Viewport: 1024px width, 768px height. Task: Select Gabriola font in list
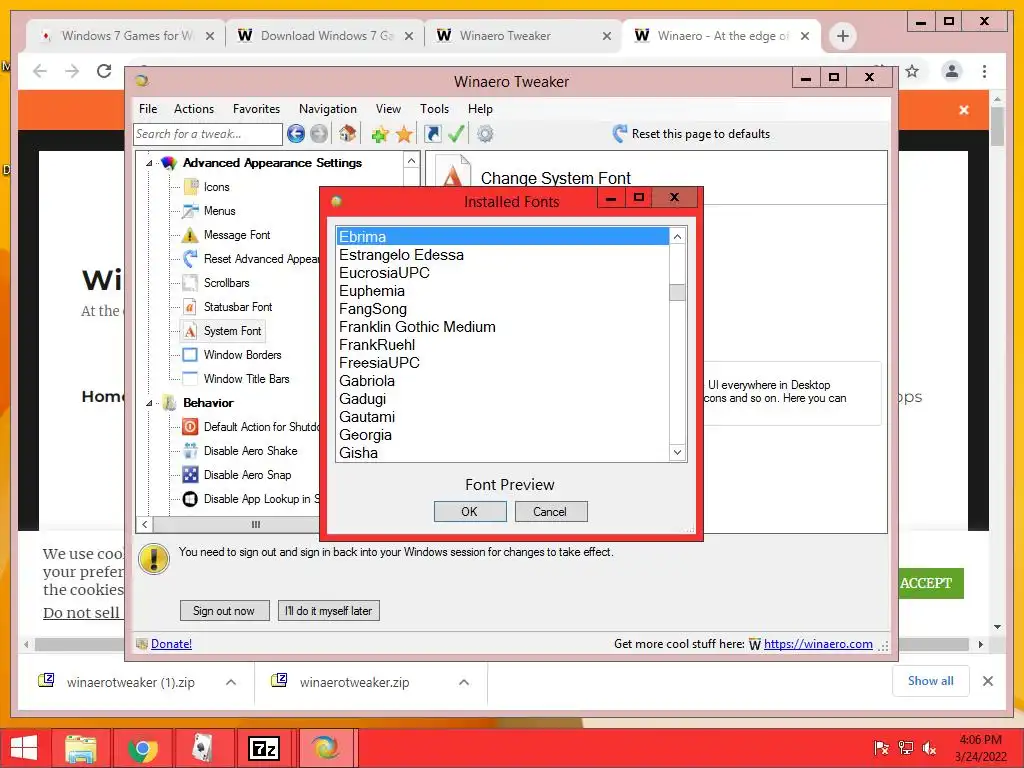click(x=502, y=381)
